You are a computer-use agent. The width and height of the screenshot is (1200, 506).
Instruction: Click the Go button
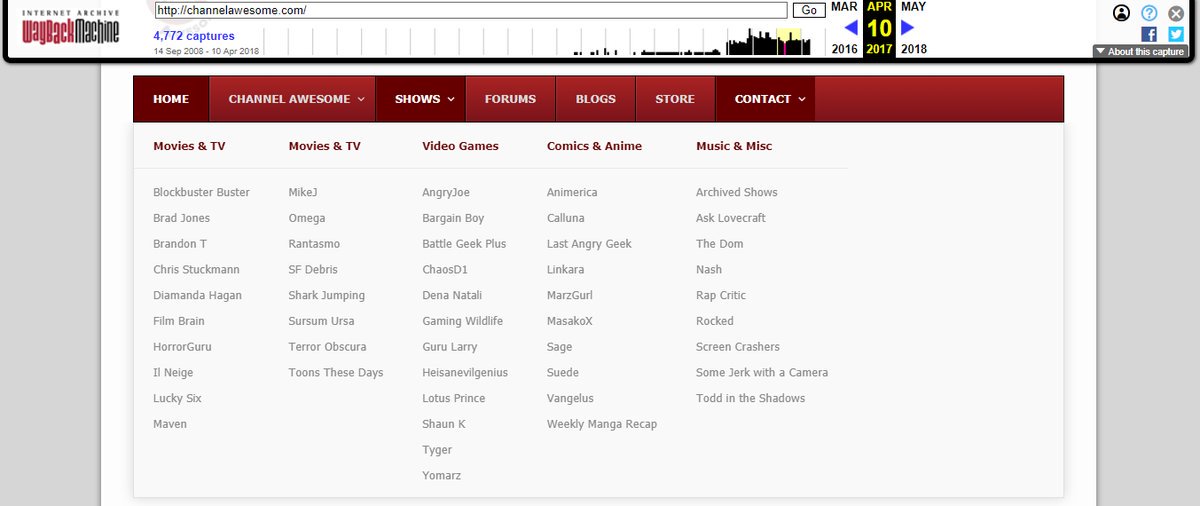[809, 10]
